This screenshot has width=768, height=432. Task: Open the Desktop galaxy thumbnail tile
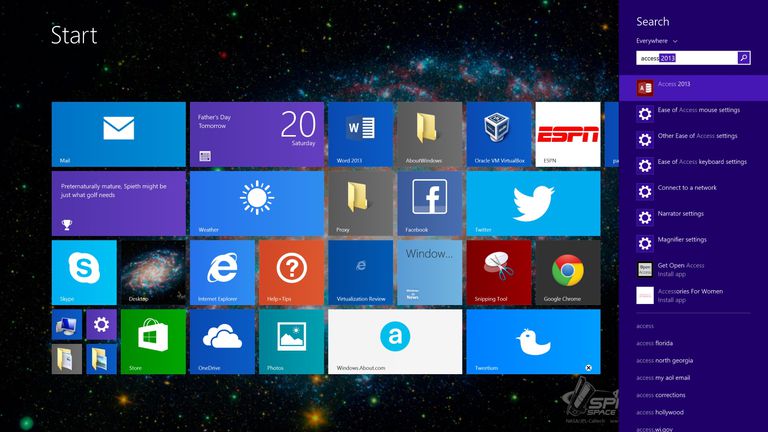[x=153, y=272]
